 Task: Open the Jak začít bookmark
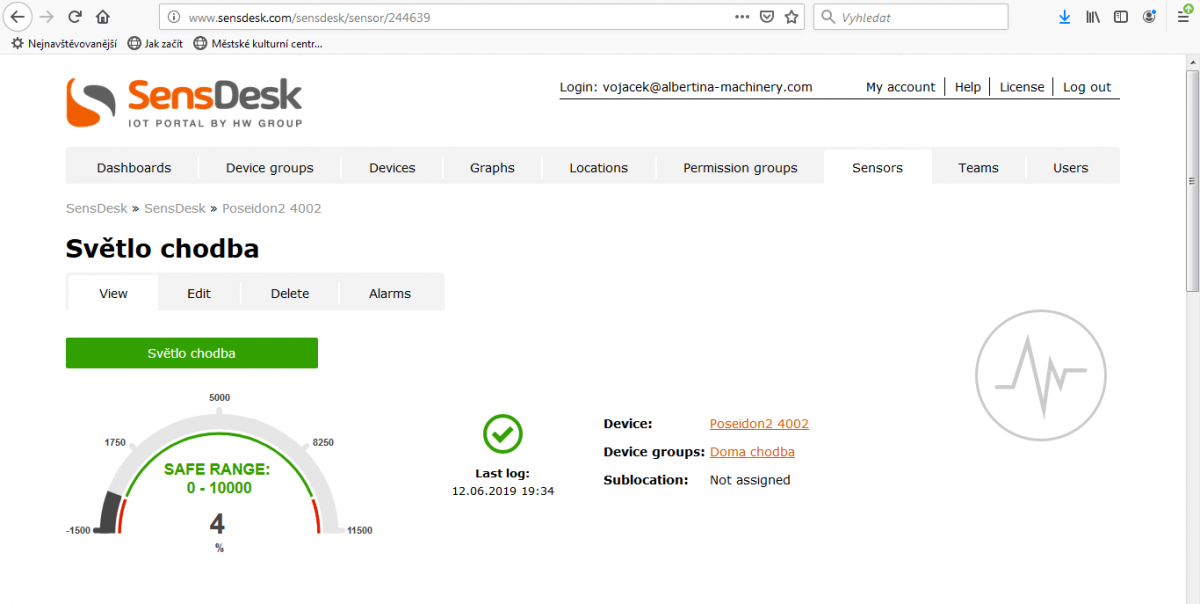tap(155, 43)
